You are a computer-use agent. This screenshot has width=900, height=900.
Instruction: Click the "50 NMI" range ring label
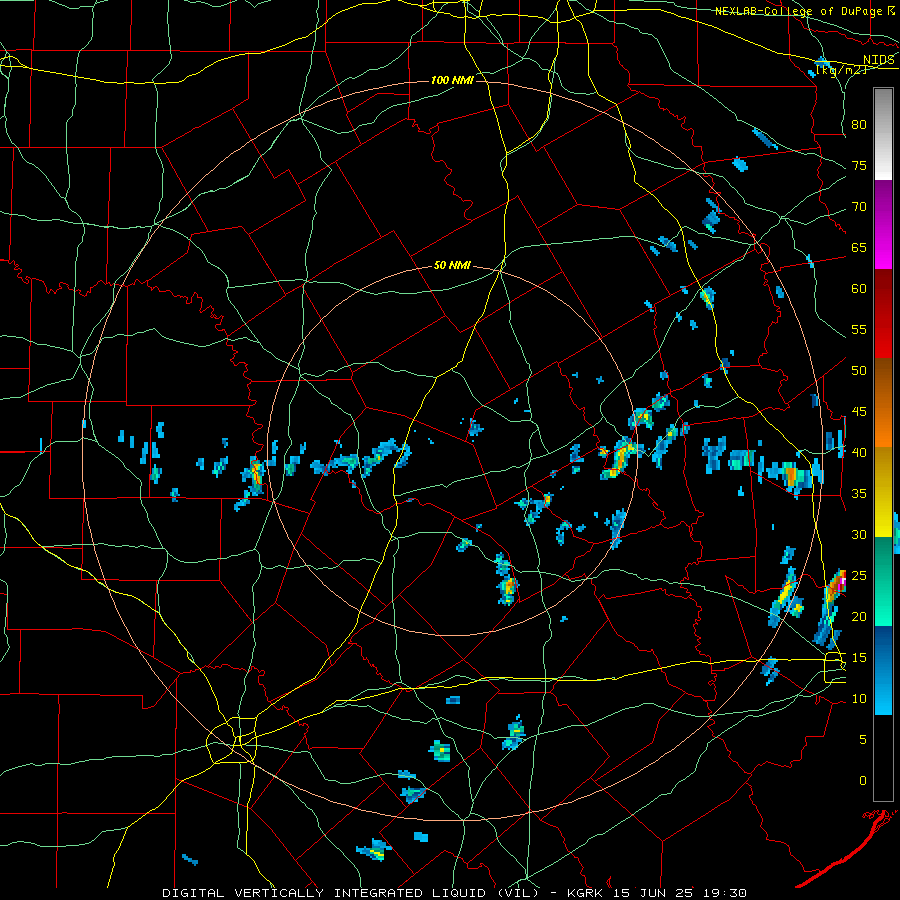point(452,265)
